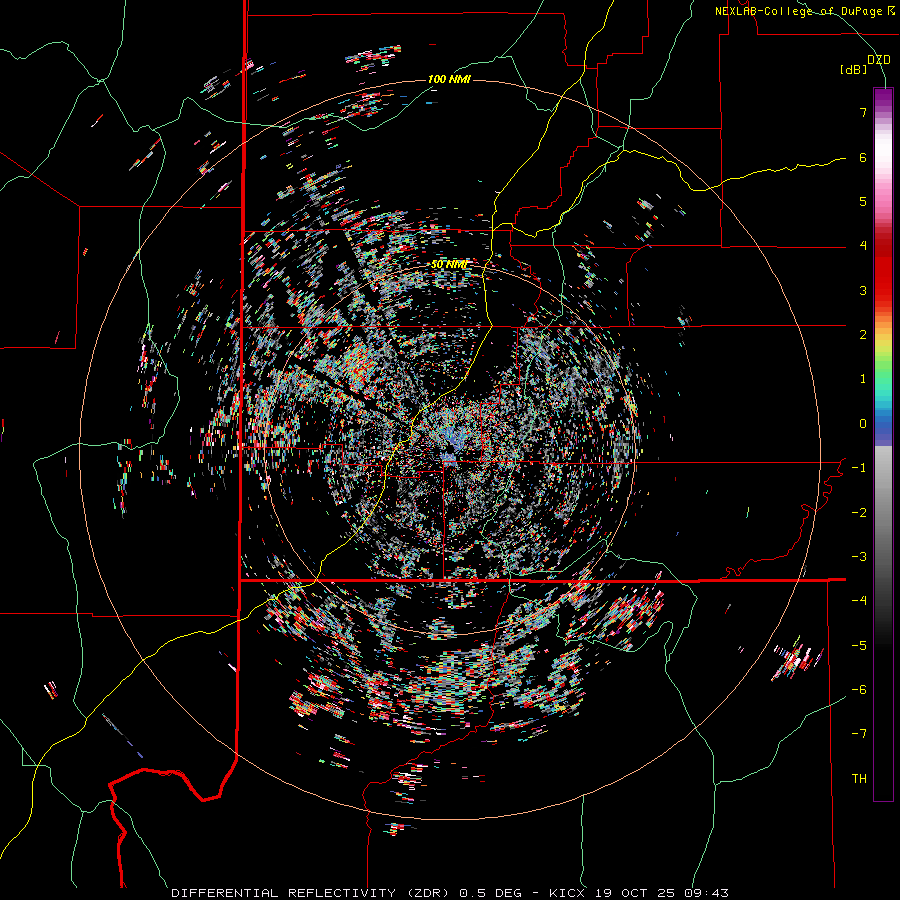900x900 pixels.
Task: Click the 50 NMI range ring label
Action: coord(449,264)
